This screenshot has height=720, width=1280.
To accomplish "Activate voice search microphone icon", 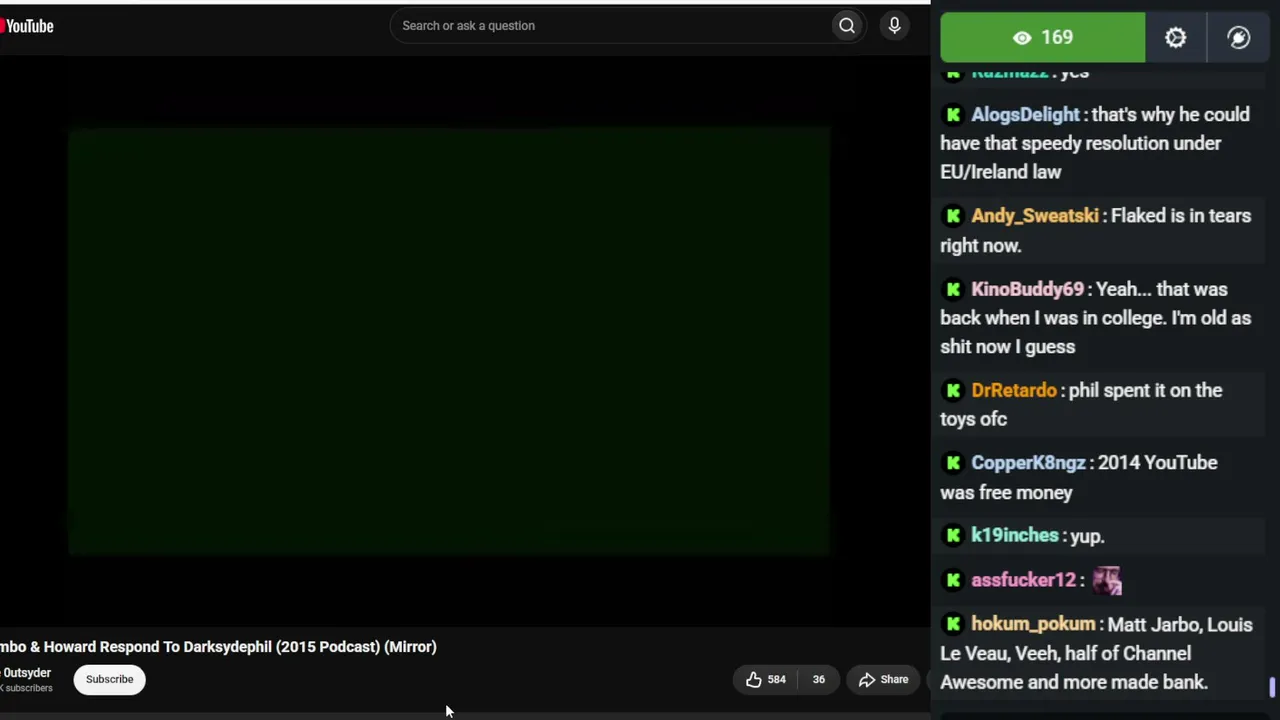I will click(895, 26).
